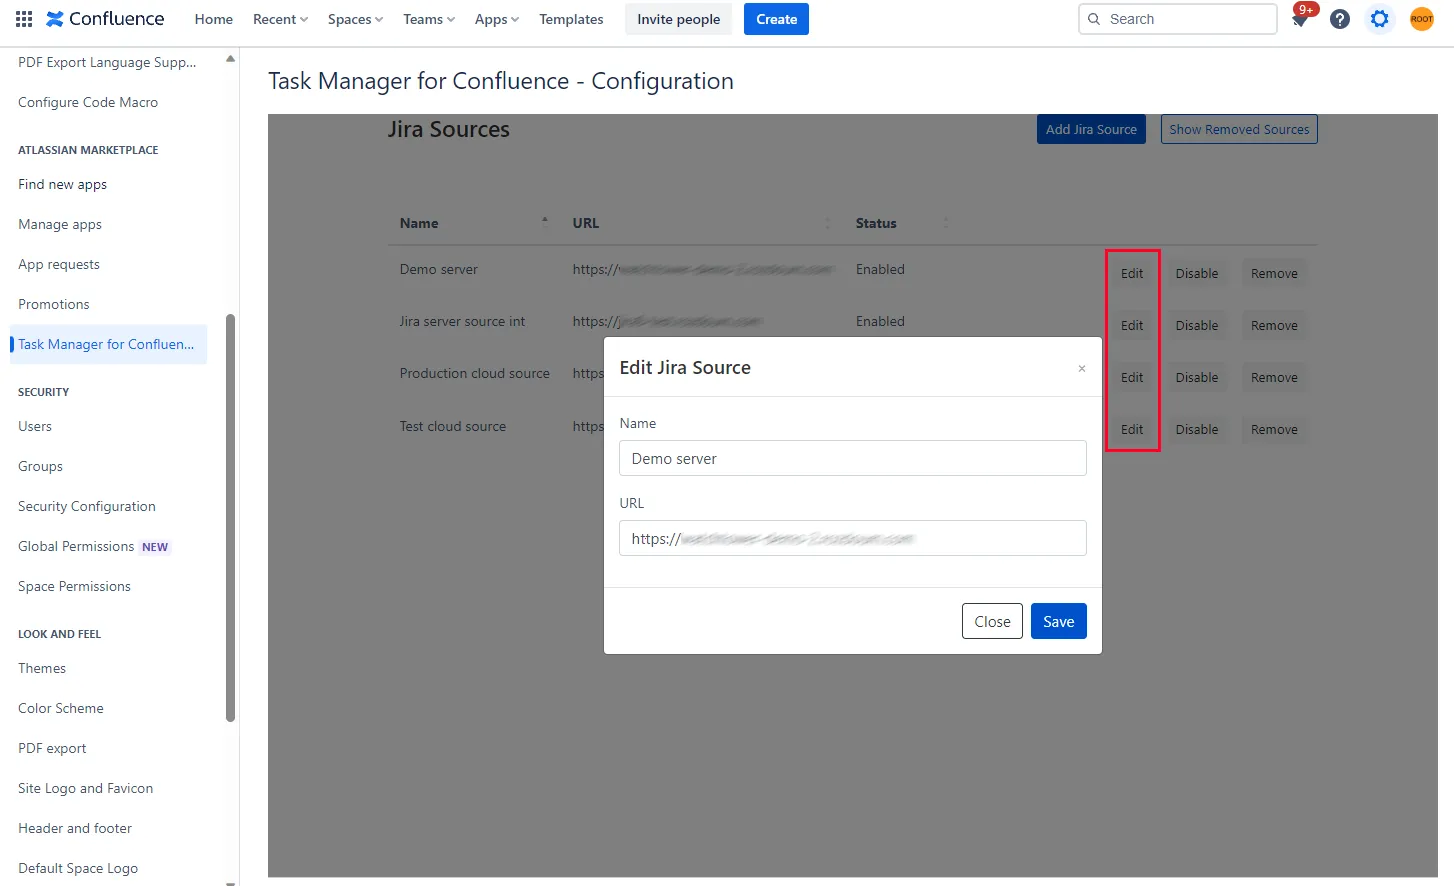Close the Edit Jira Source dialog with X
The image size is (1454, 886).
(1082, 369)
